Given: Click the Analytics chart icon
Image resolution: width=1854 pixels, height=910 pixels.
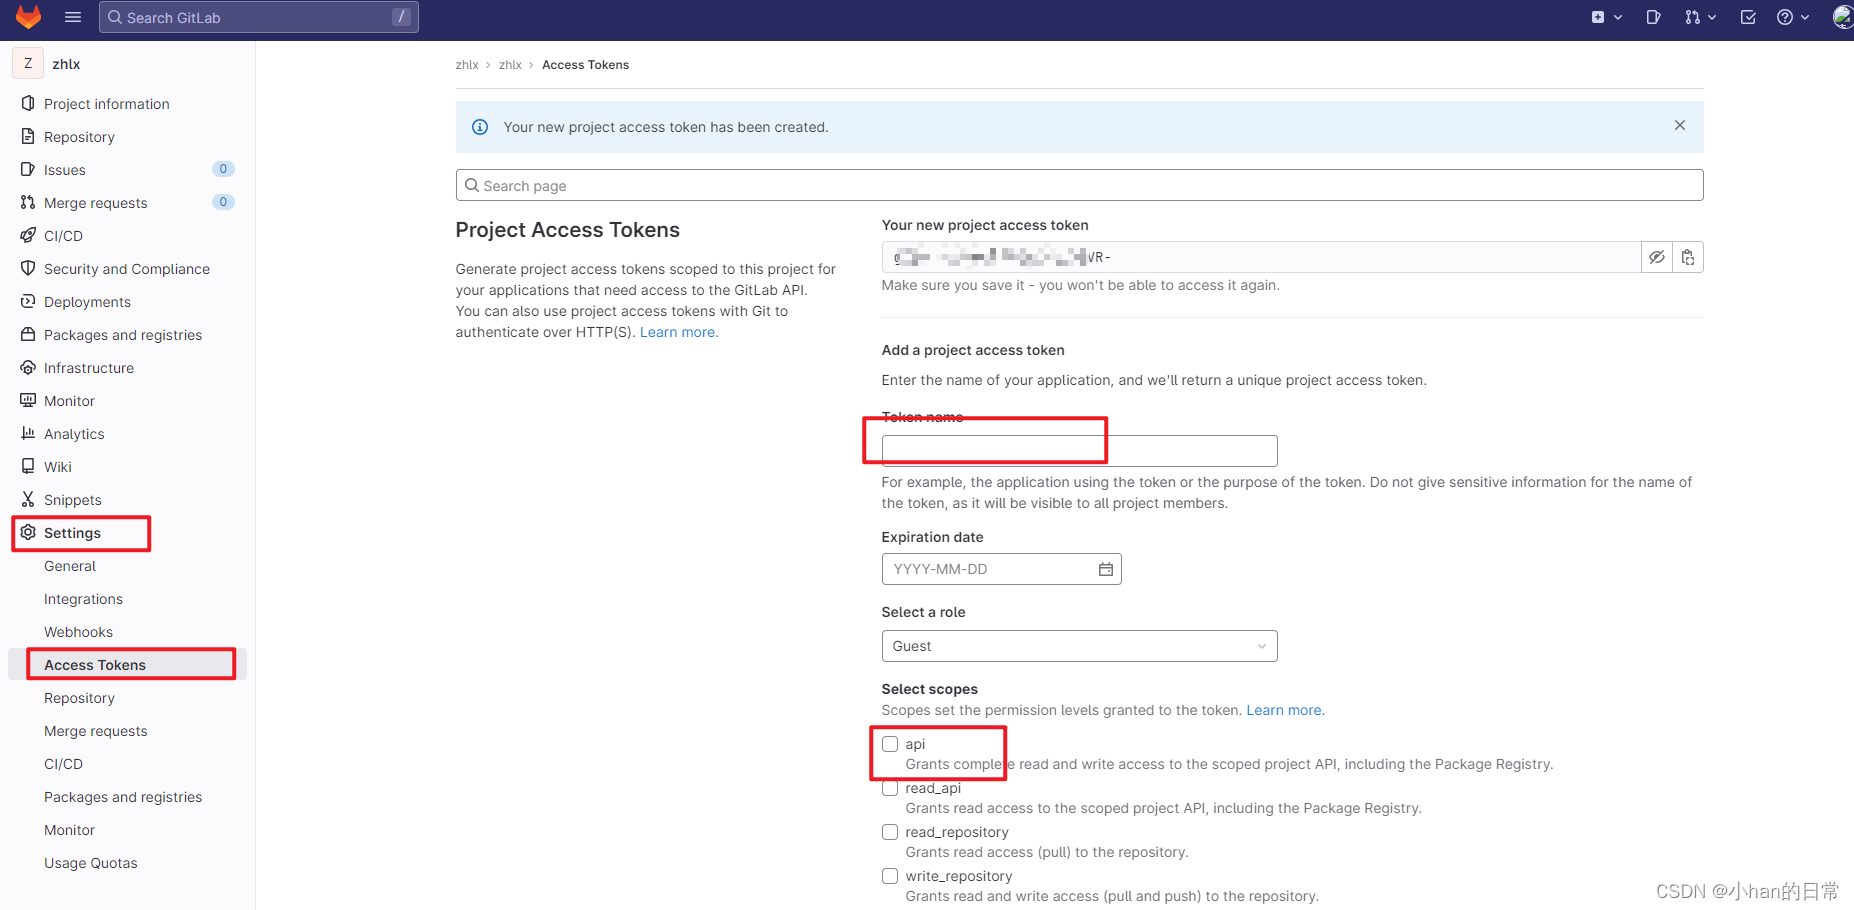Looking at the screenshot, I should click(x=28, y=433).
